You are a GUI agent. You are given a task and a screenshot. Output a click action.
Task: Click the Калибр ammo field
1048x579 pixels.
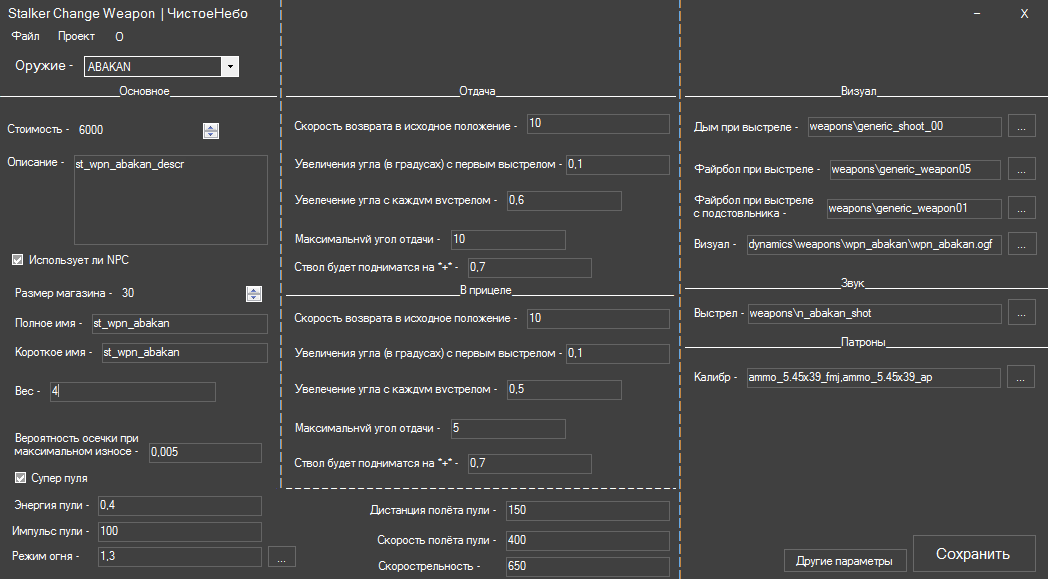pos(874,378)
